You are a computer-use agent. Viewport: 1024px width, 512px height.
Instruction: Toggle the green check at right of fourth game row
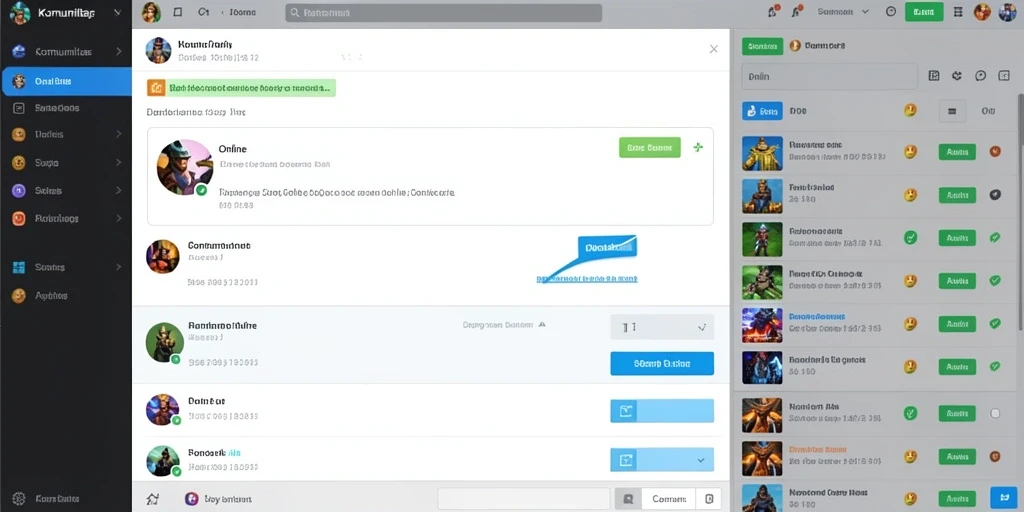(995, 280)
